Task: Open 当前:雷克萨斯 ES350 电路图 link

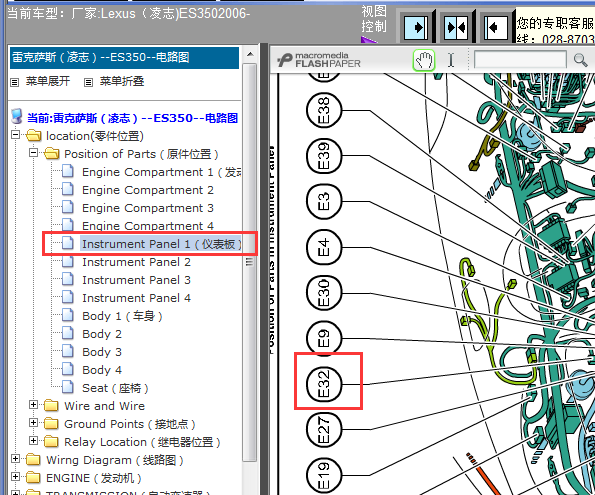Action: coord(132,118)
